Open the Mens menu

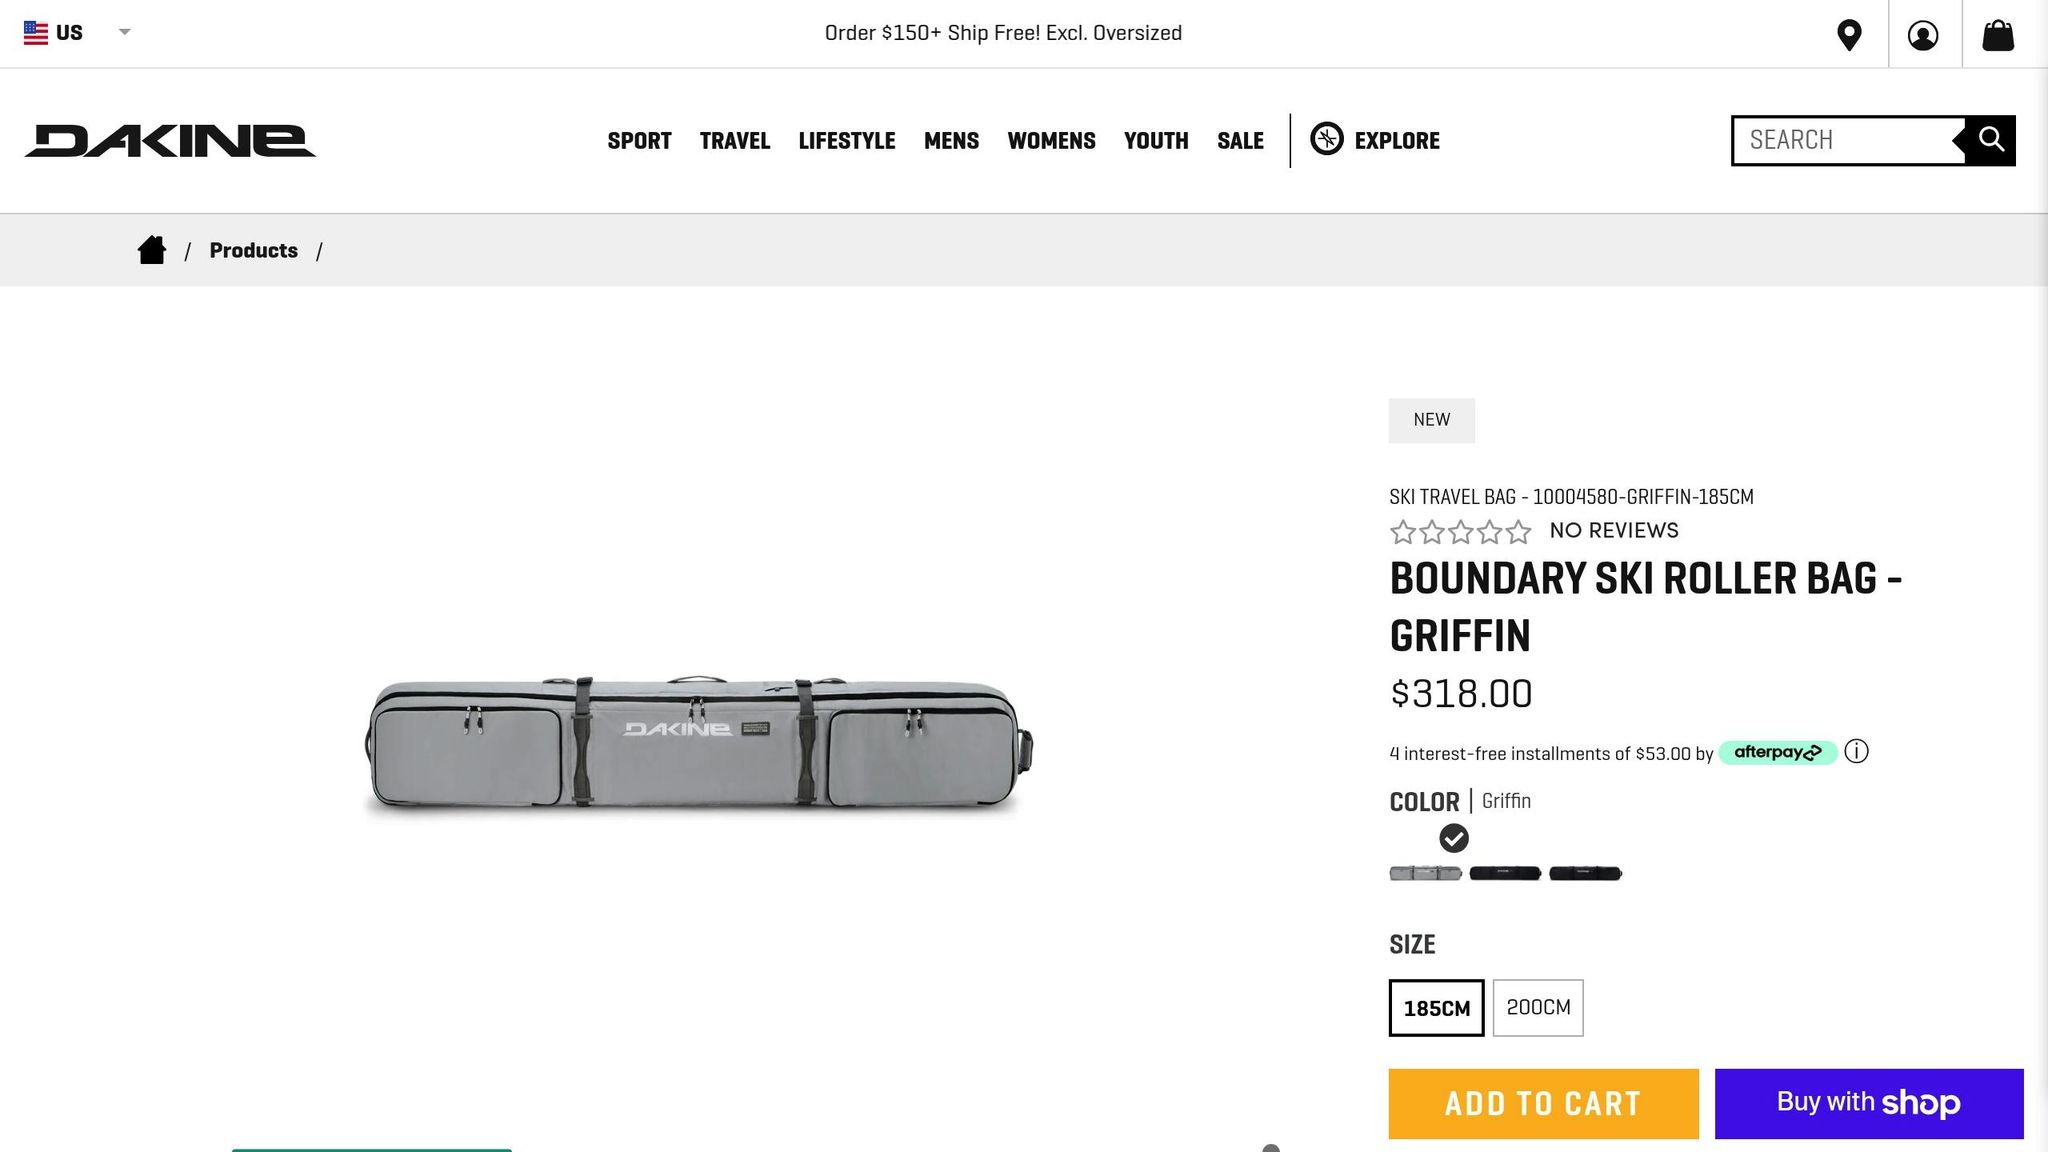pyautogui.click(x=951, y=141)
